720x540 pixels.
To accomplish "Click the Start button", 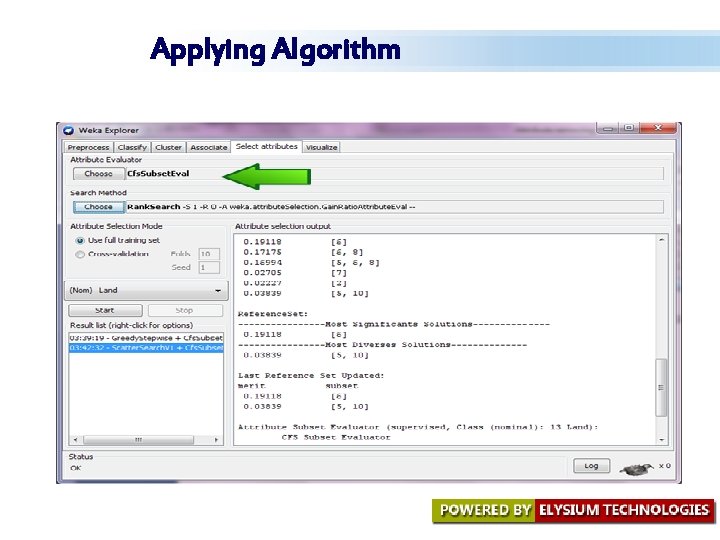I will [x=105, y=310].
